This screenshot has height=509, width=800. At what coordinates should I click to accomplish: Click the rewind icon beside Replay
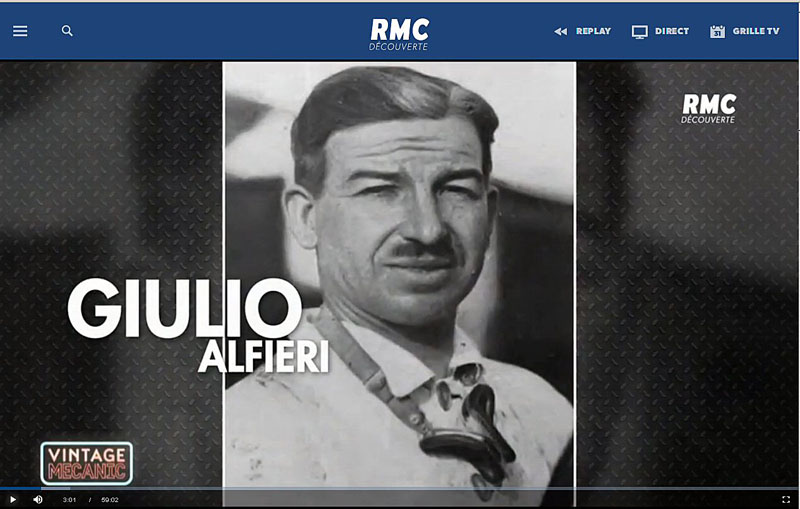[561, 32]
